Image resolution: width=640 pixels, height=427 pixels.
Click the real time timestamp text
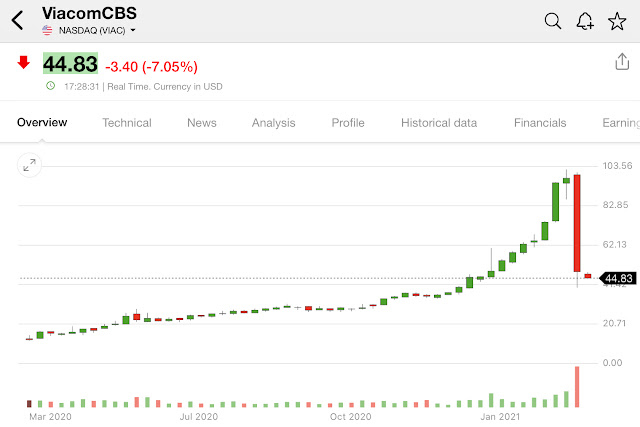click(143, 87)
